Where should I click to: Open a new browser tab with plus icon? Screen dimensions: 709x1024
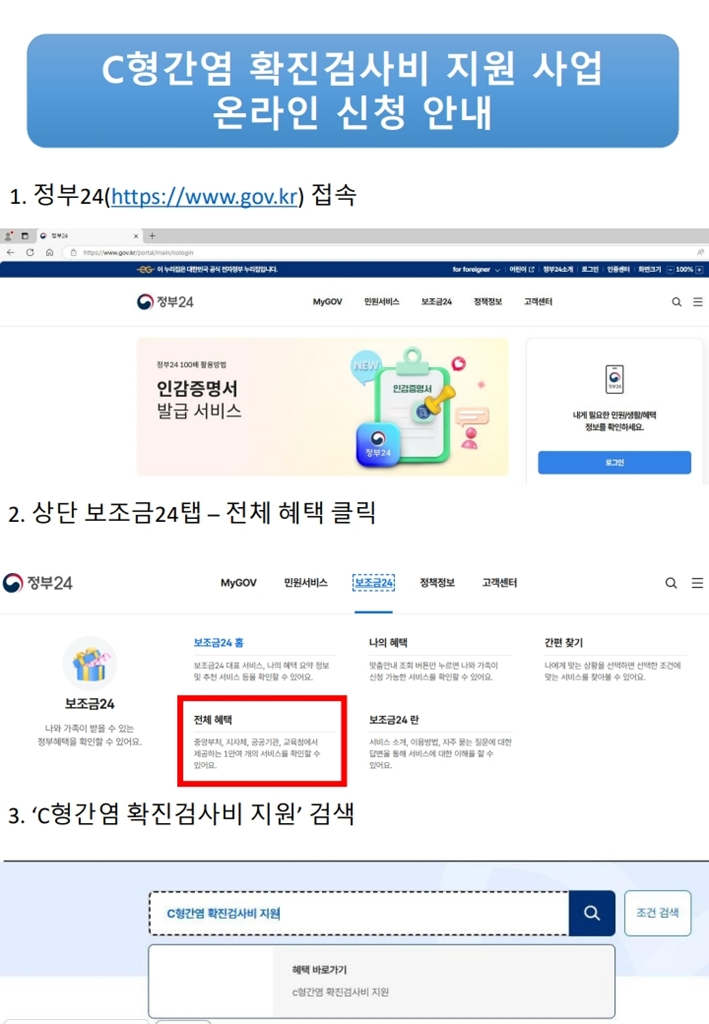click(x=152, y=236)
